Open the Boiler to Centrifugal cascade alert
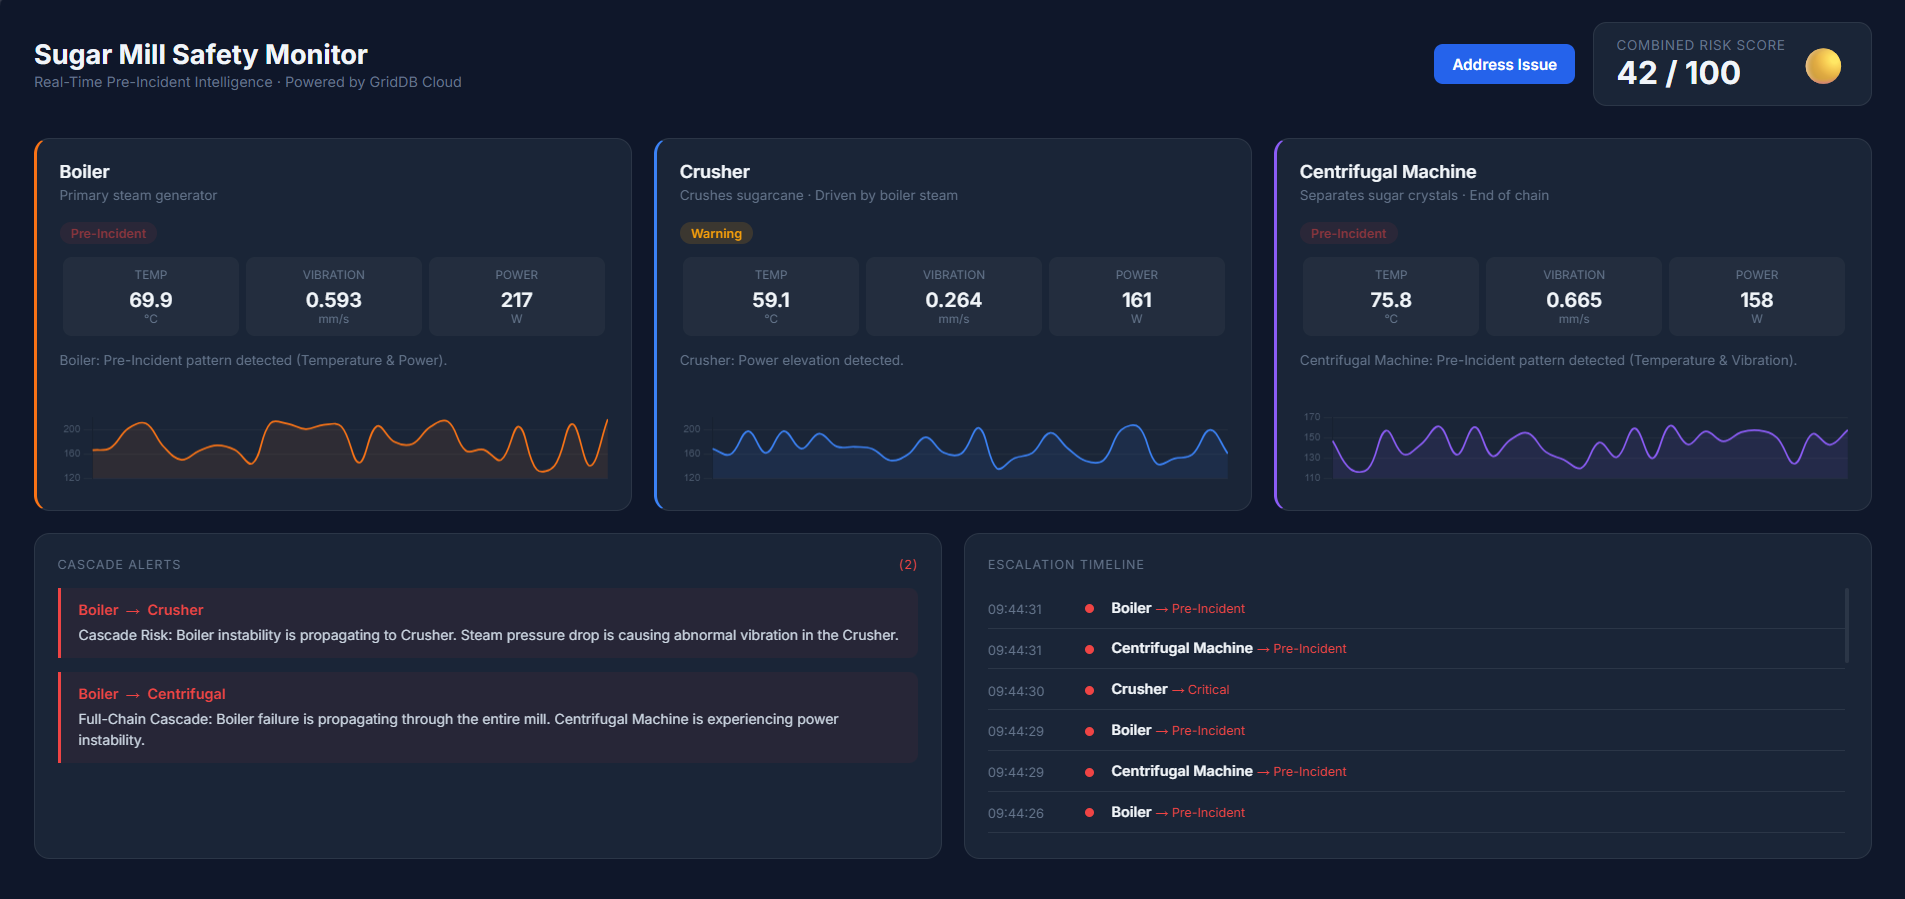The image size is (1905, 899). pos(488,717)
